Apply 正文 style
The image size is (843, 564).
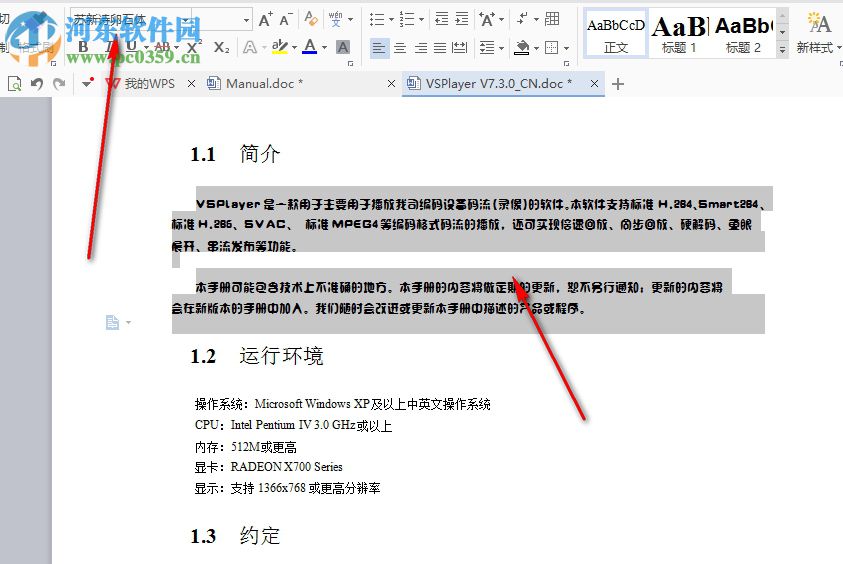point(616,33)
